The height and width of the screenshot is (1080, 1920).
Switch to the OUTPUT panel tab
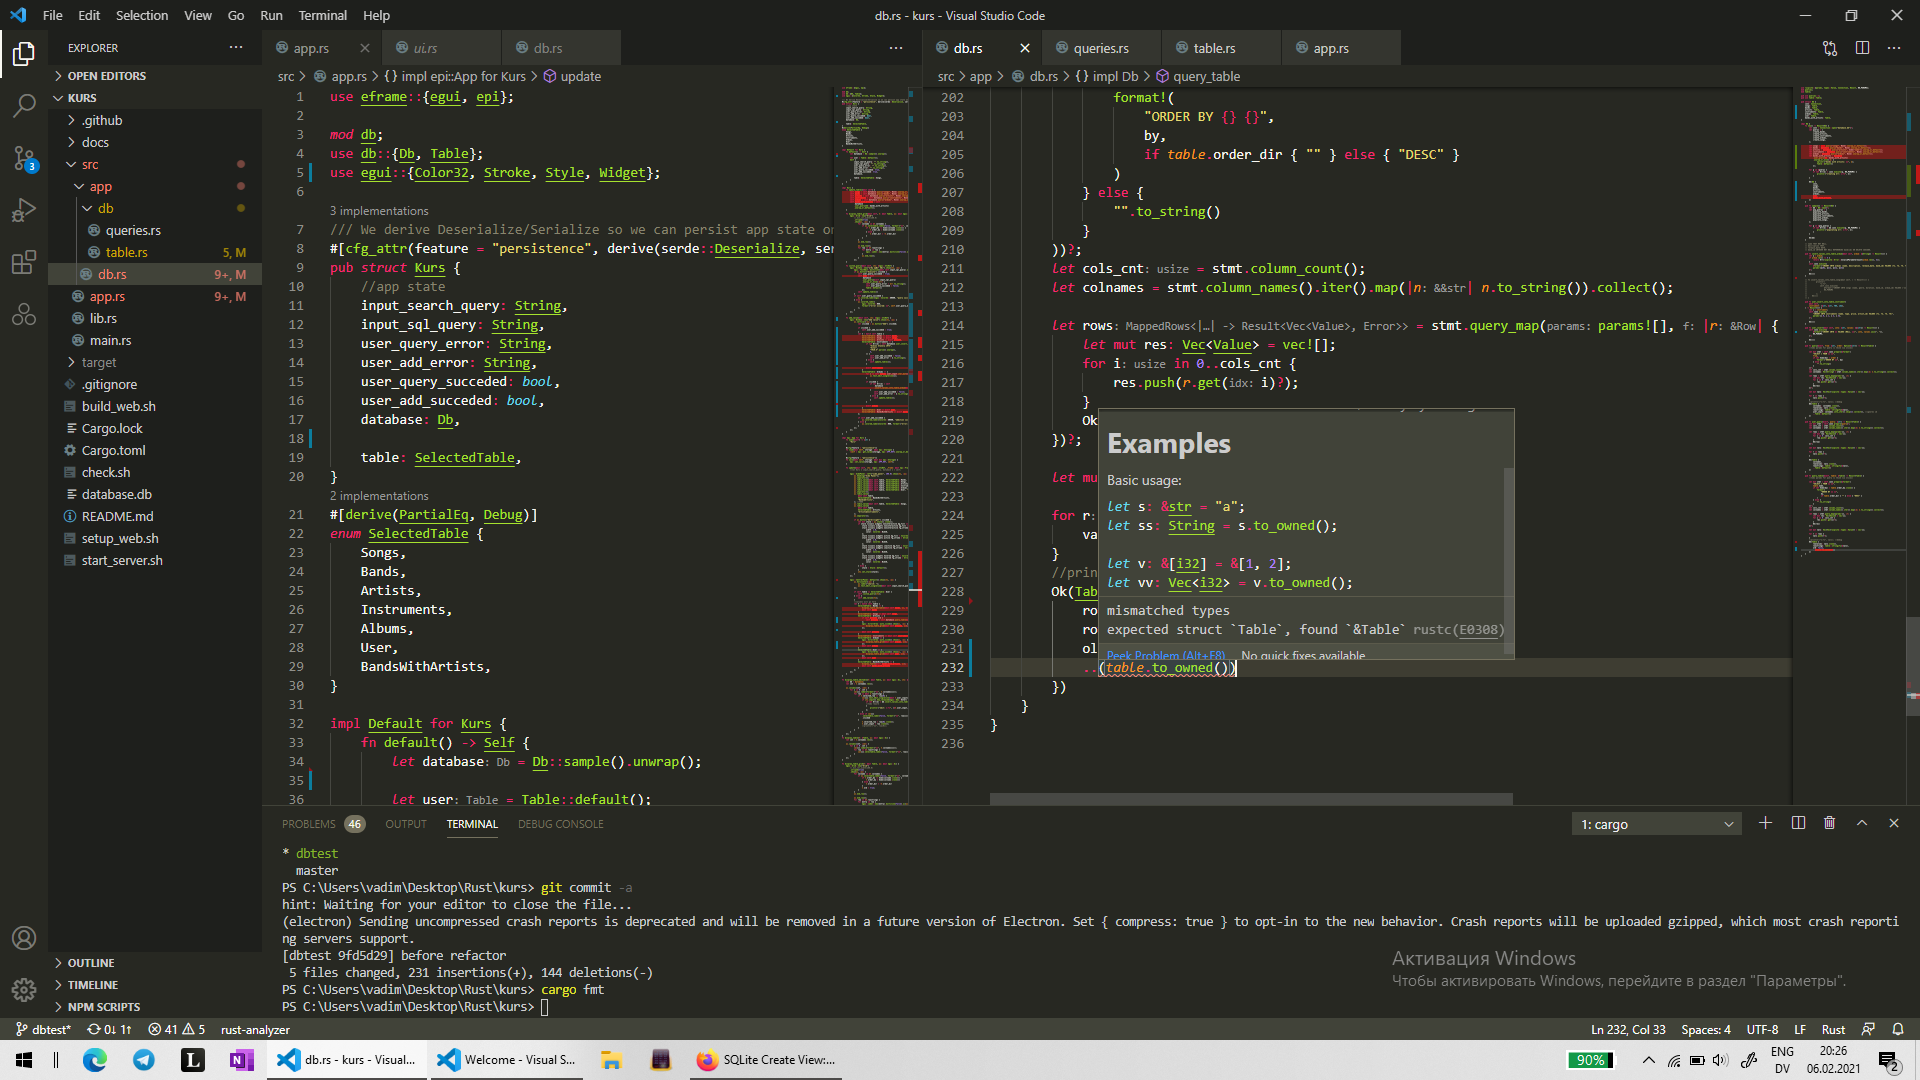pos(406,824)
